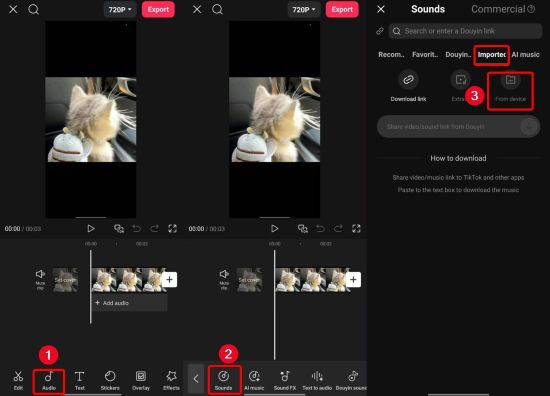
Task: Play the preview in the middle screen
Action: pos(275,229)
